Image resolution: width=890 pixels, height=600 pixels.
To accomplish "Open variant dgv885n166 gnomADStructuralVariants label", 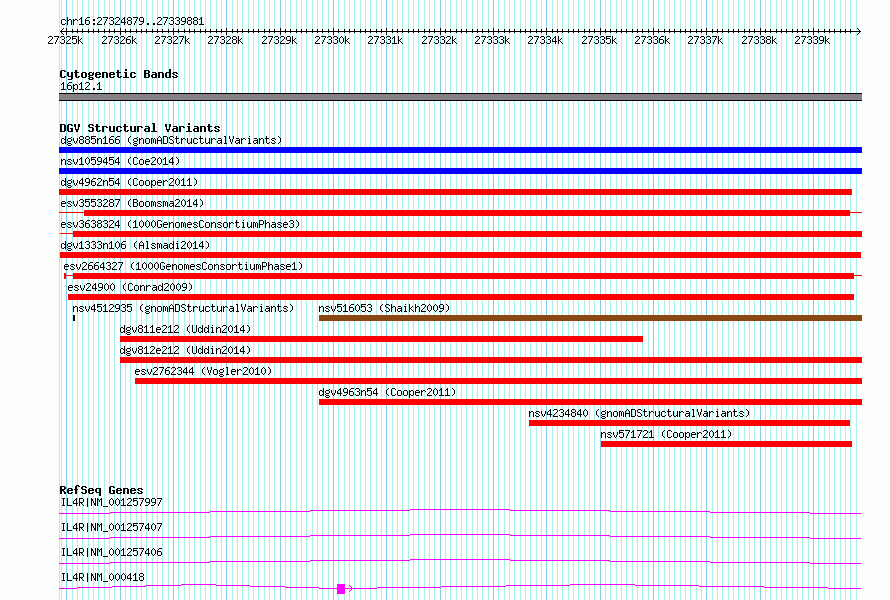I will (171, 140).
